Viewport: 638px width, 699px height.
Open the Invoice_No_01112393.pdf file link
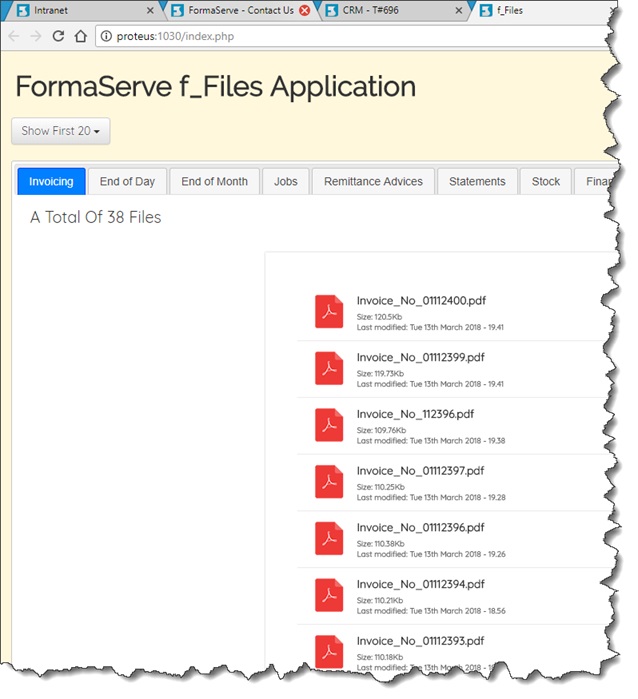click(420, 641)
